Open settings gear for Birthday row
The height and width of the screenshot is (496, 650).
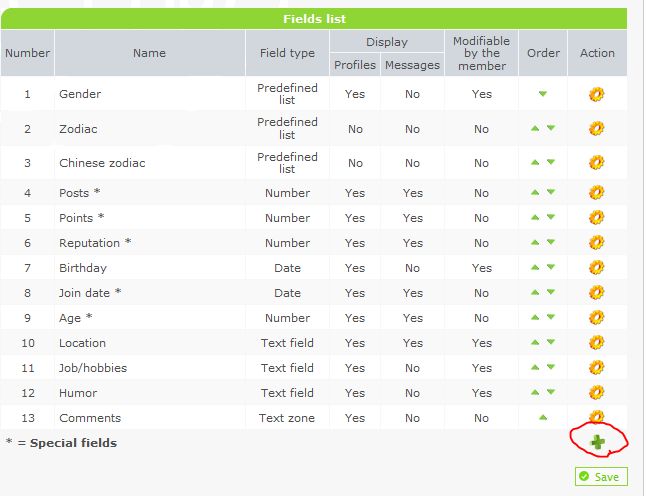pyautogui.click(x=597, y=268)
